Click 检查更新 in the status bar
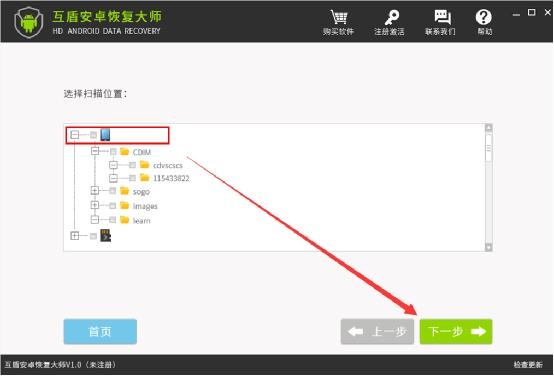 coord(528,365)
